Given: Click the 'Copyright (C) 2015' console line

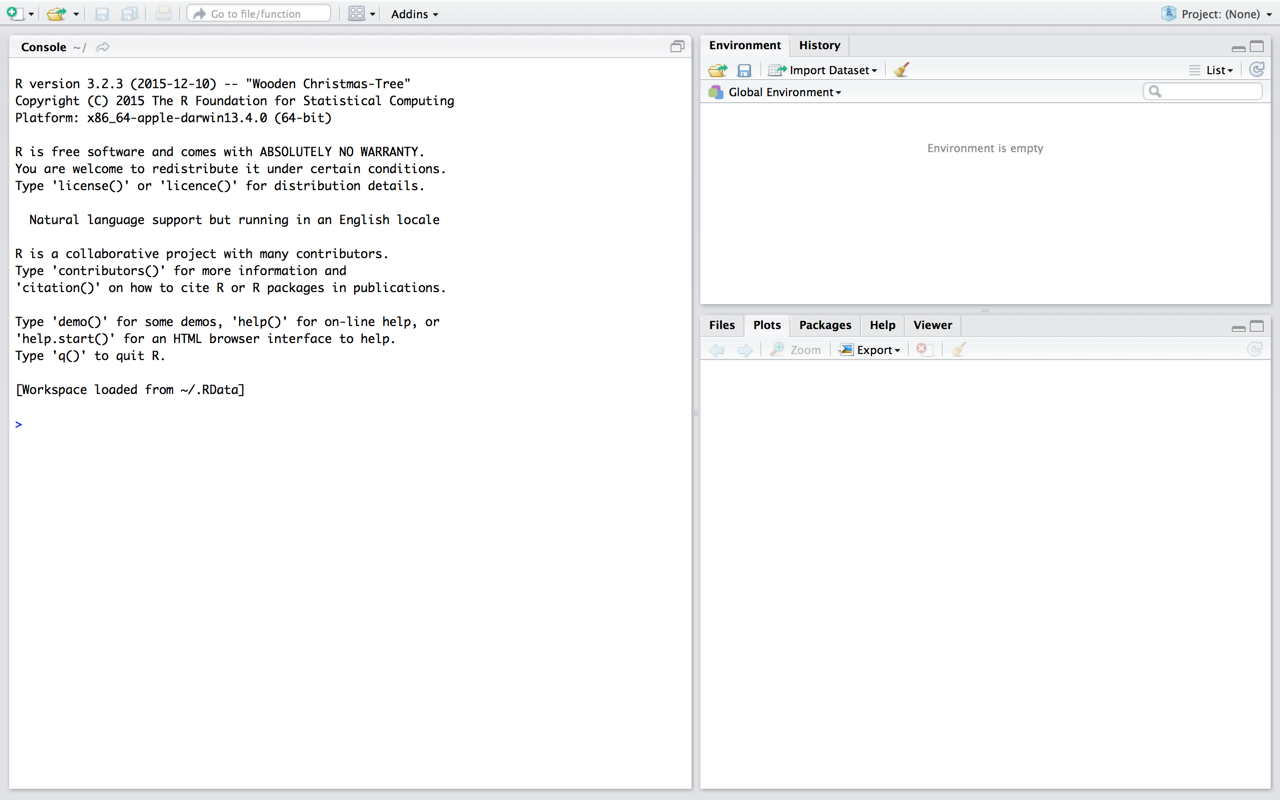Looking at the screenshot, I should click(x=234, y=101).
